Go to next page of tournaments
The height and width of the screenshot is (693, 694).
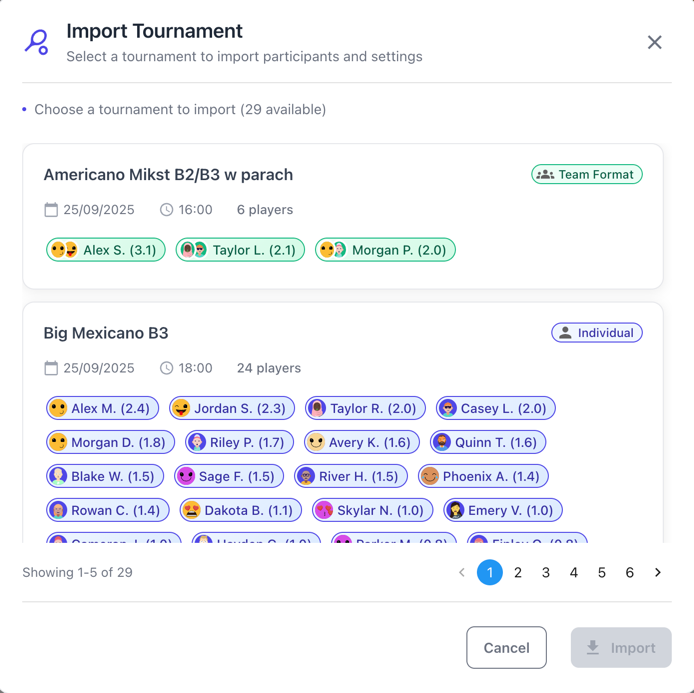pyautogui.click(x=658, y=573)
